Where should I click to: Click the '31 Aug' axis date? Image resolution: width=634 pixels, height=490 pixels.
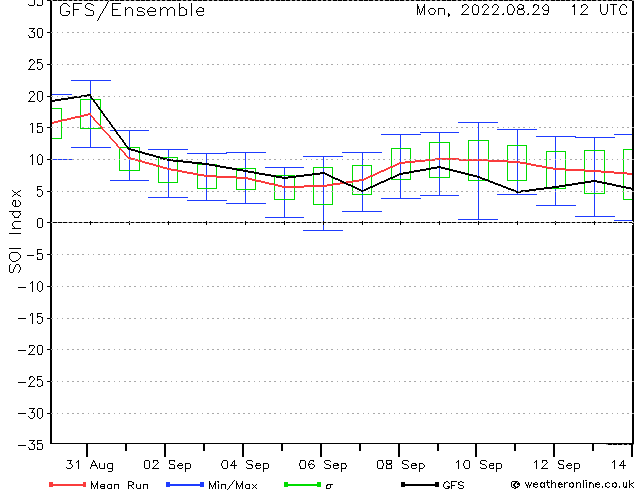(90, 465)
